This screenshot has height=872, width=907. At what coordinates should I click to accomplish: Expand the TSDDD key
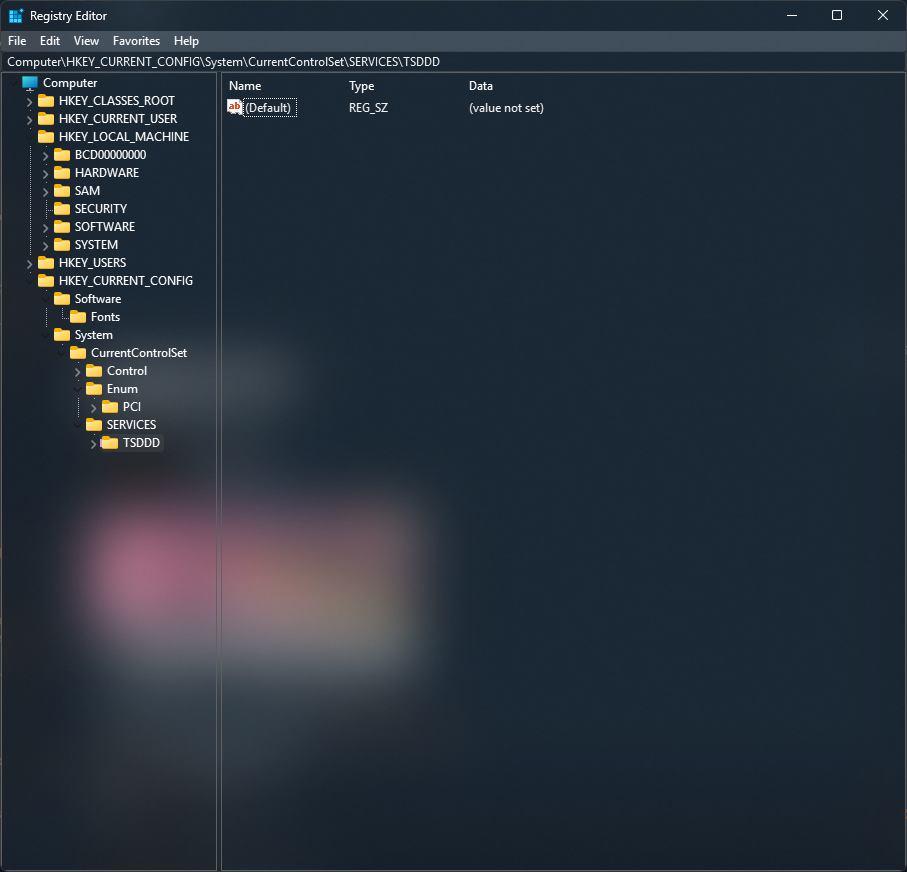click(94, 443)
